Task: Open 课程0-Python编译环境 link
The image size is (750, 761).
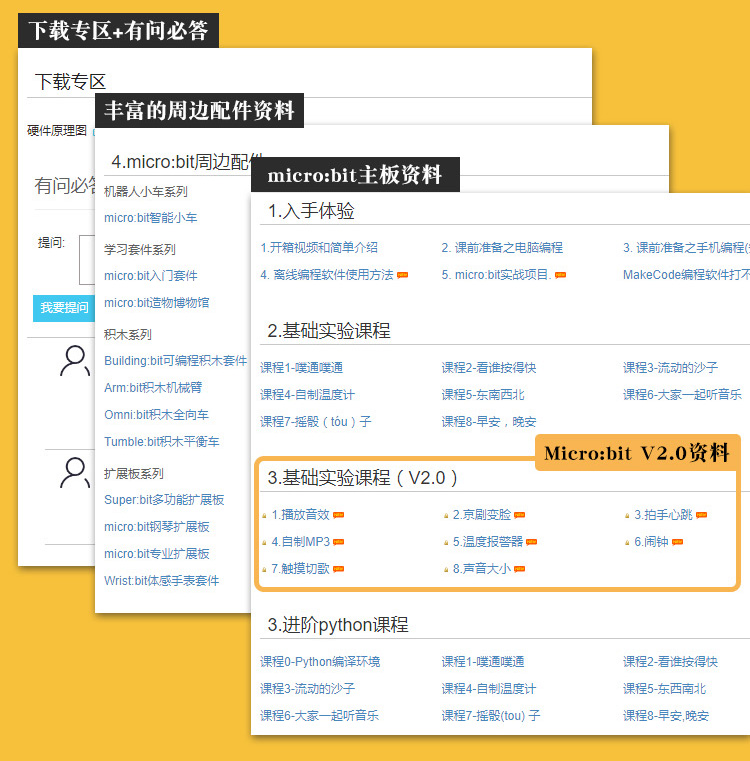Action: 320,662
